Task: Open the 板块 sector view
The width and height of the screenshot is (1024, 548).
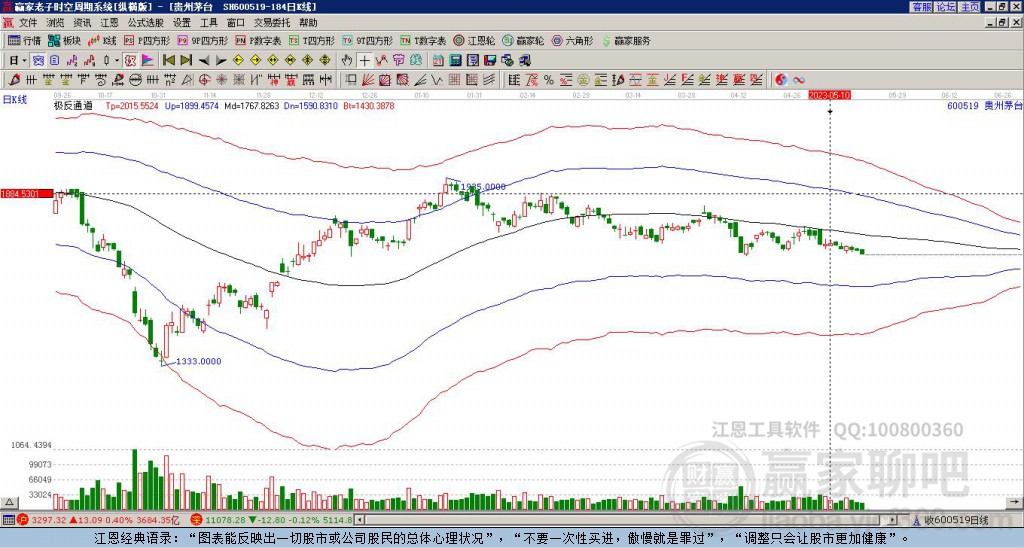Action: 65,40
